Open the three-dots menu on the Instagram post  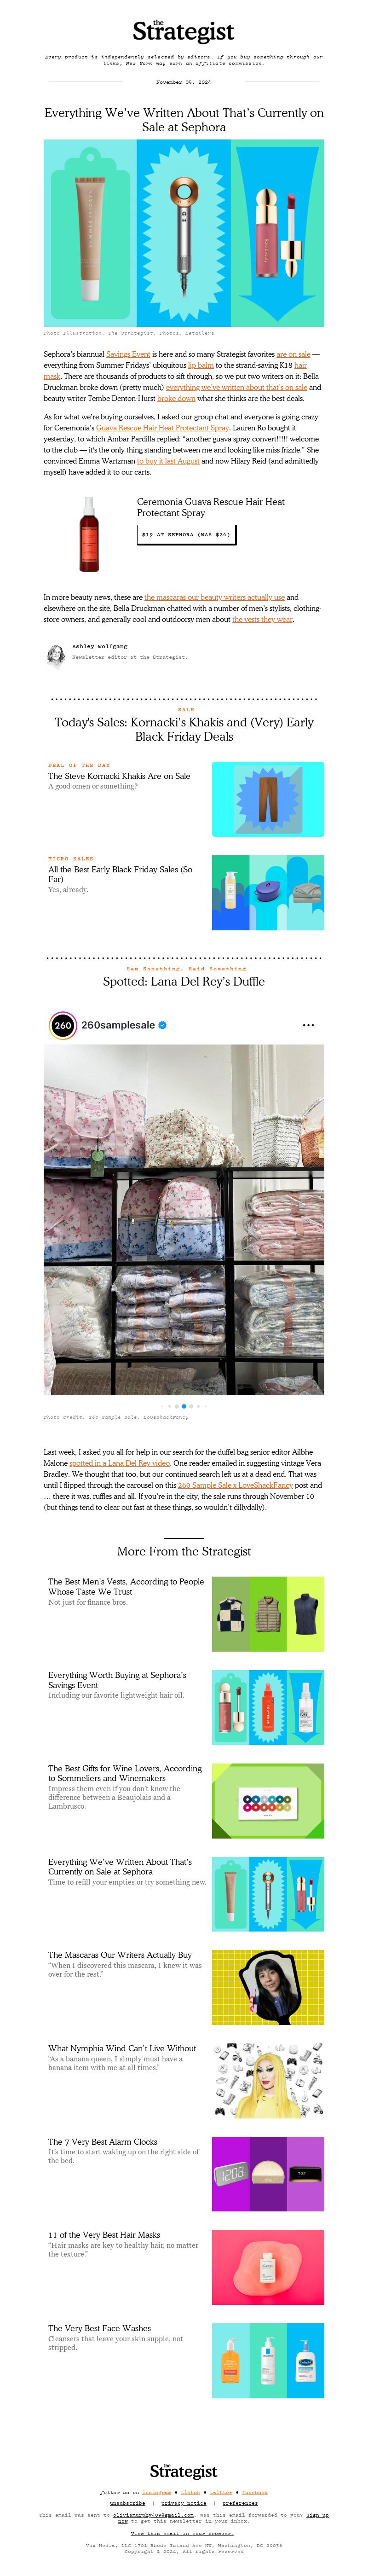(308, 1025)
